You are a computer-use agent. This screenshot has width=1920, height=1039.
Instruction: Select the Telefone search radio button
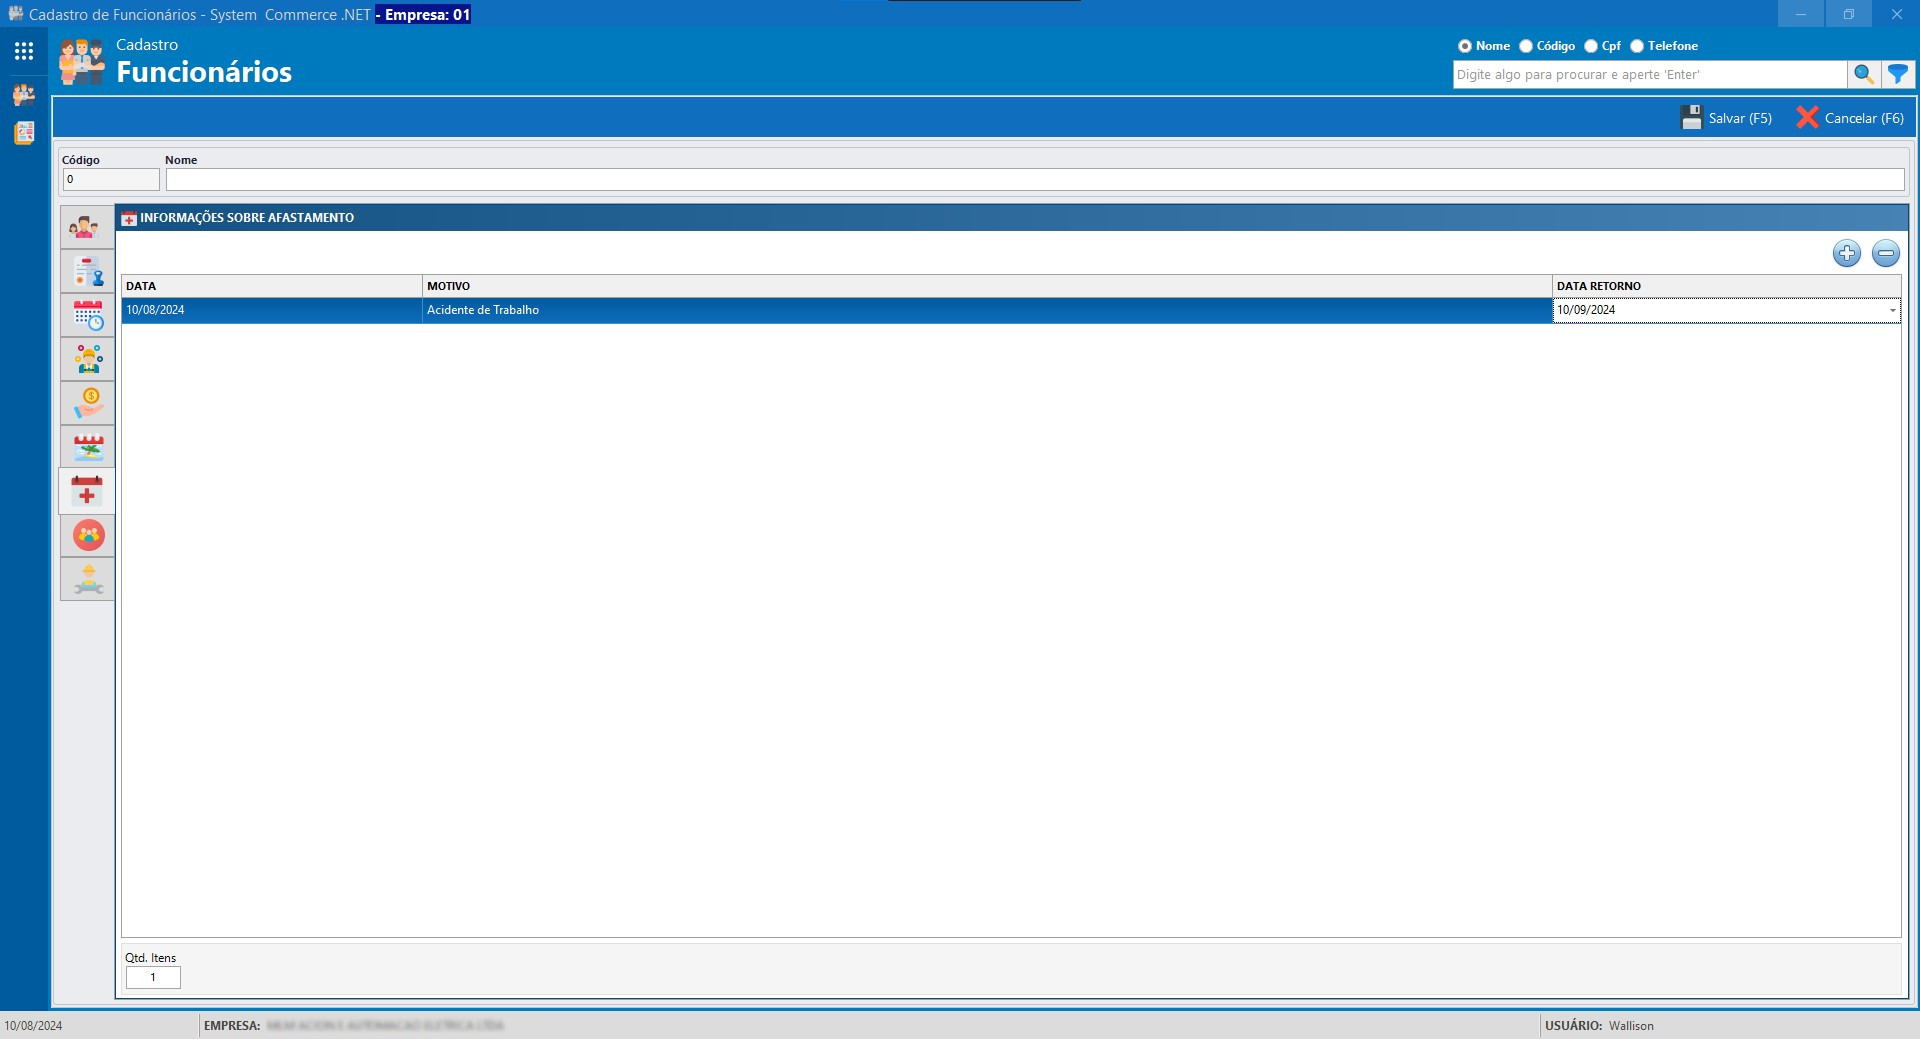coord(1637,46)
